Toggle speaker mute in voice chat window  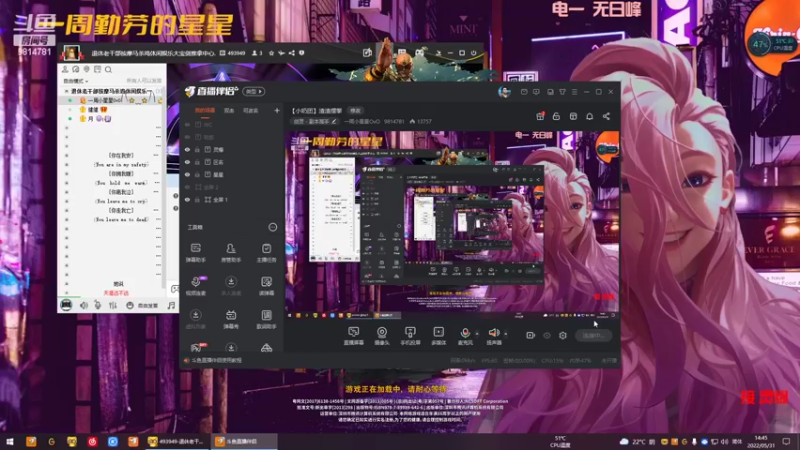pyautogui.click(x=84, y=305)
